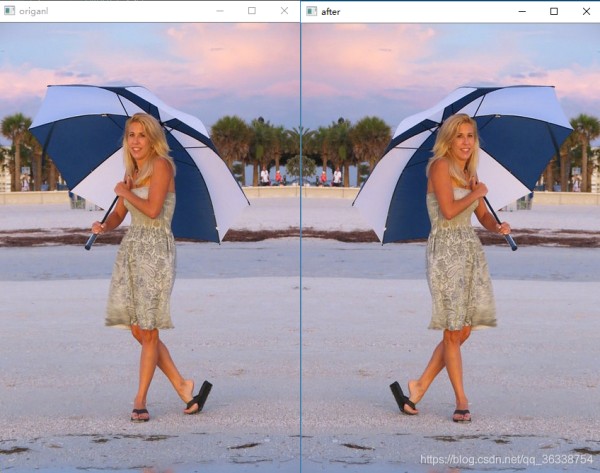Image resolution: width=600 pixels, height=473 pixels.
Task: Click the 'after' window app icon
Action: click(311, 11)
